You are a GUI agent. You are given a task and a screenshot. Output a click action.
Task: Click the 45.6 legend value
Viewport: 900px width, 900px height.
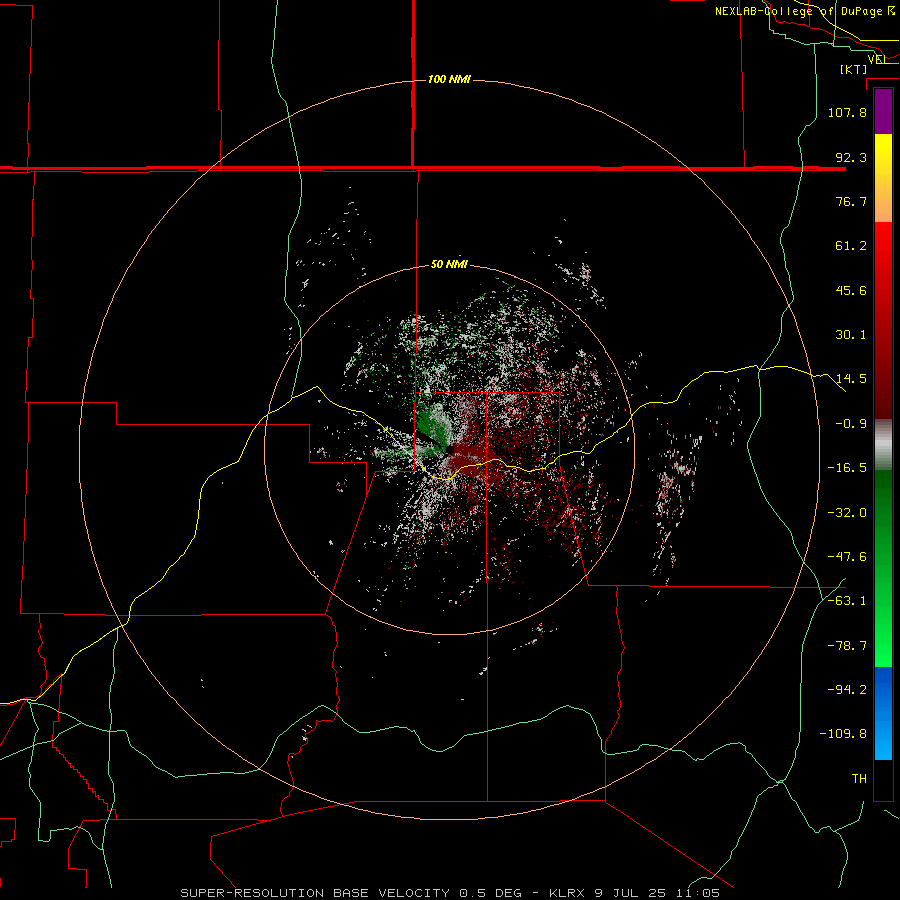[x=851, y=290]
